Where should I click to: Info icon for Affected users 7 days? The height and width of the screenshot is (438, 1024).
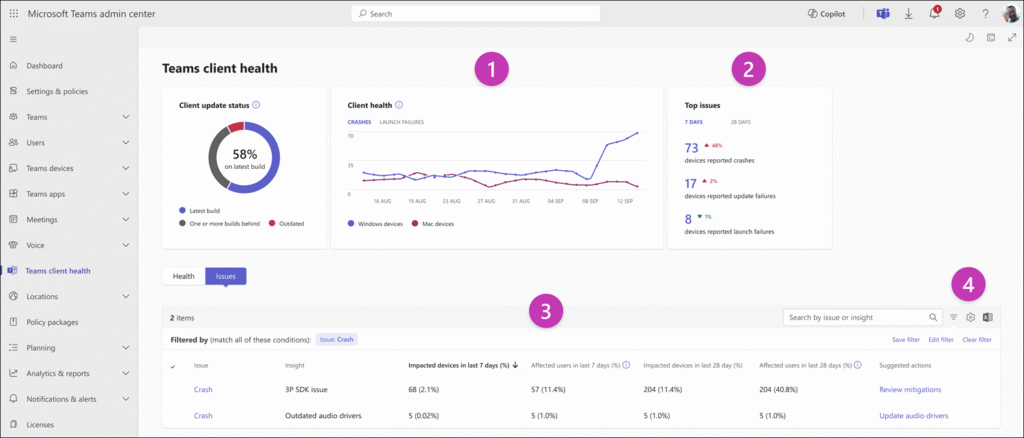pos(626,366)
